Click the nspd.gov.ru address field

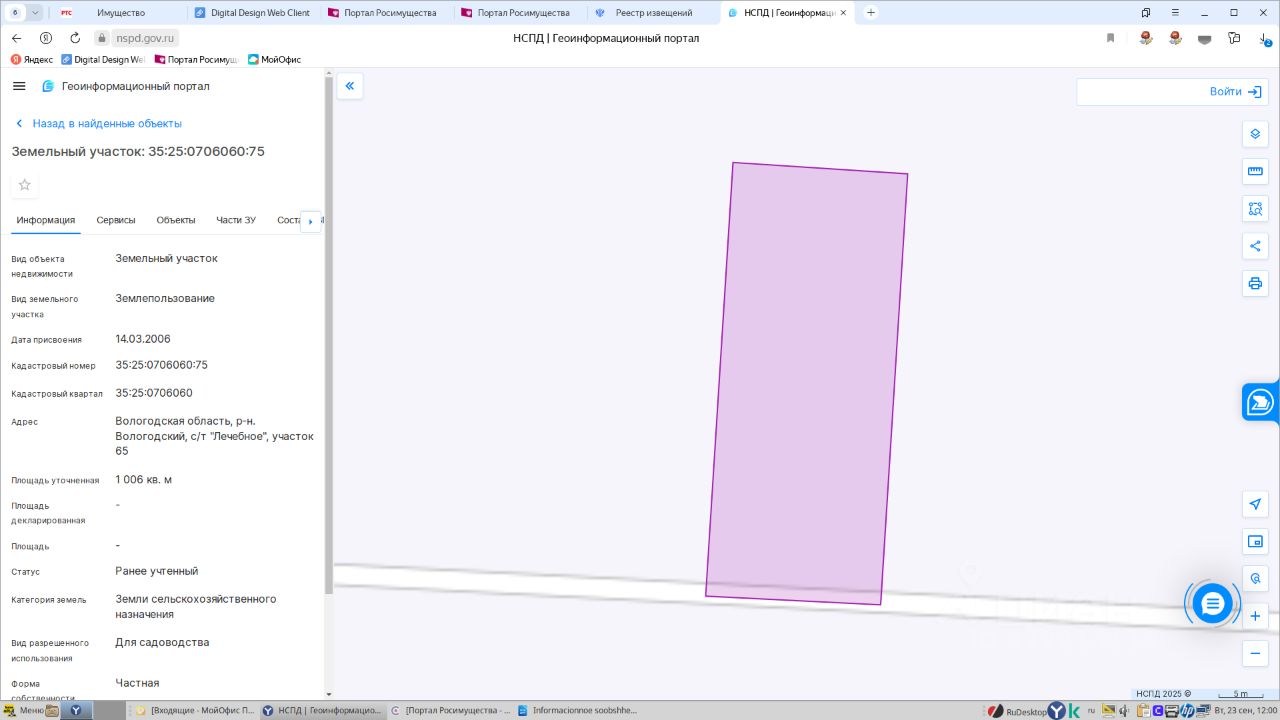145,38
